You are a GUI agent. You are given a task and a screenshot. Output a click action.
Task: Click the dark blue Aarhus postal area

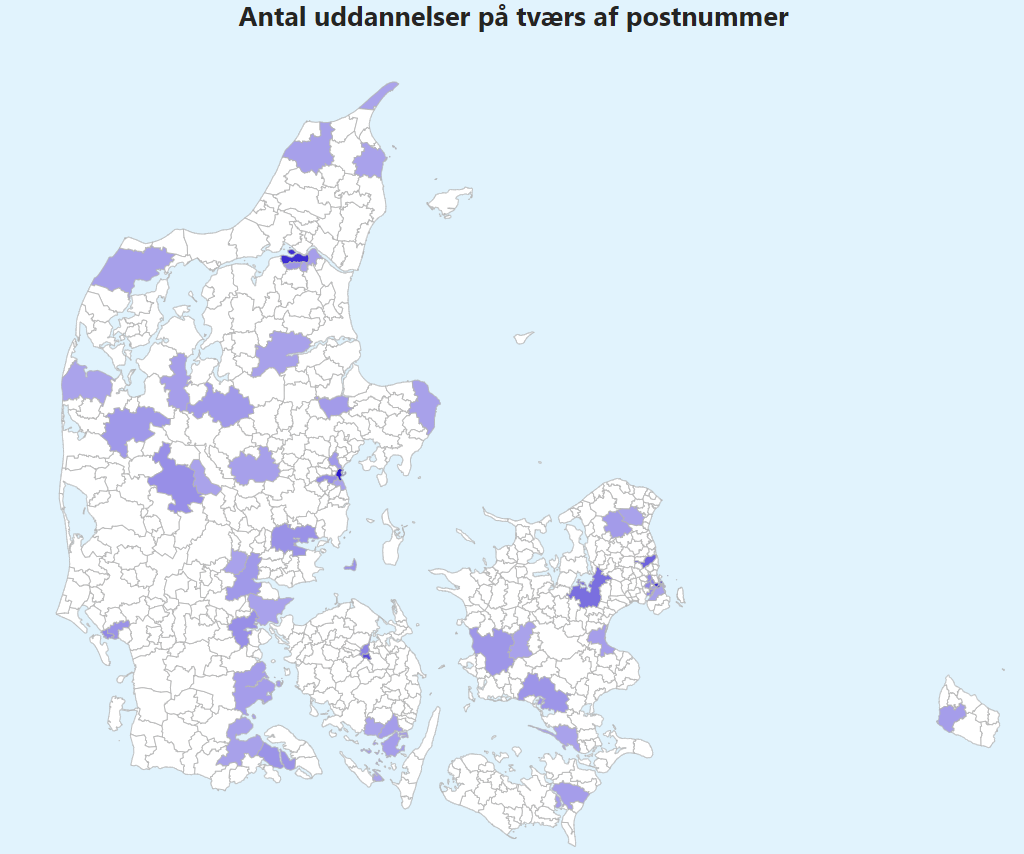click(339, 473)
